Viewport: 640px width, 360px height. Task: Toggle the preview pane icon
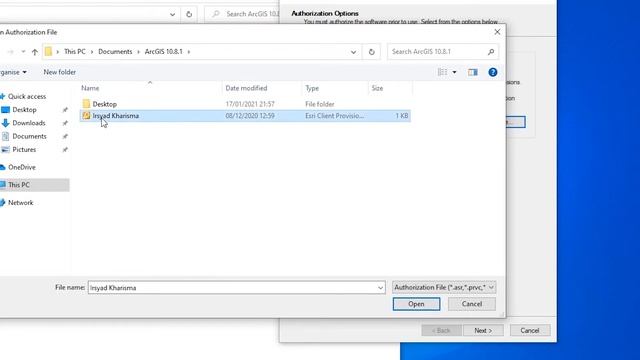[x=473, y=72]
